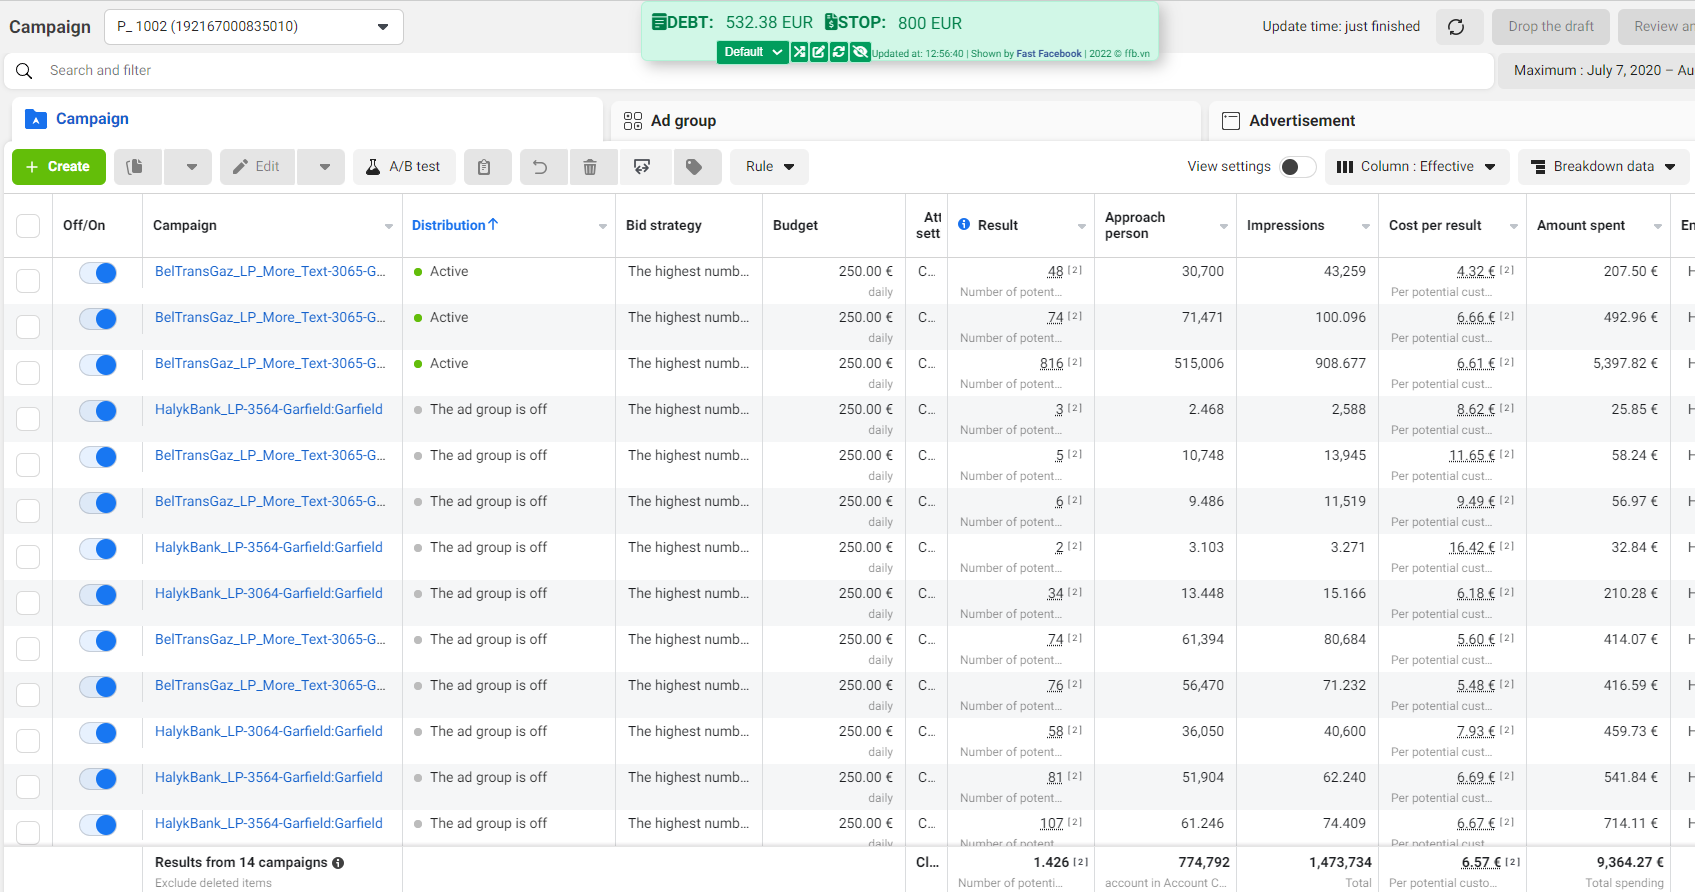Click the 4.32 € cost per result value
Viewport: 1695px width, 892px height.
tap(1476, 272)
